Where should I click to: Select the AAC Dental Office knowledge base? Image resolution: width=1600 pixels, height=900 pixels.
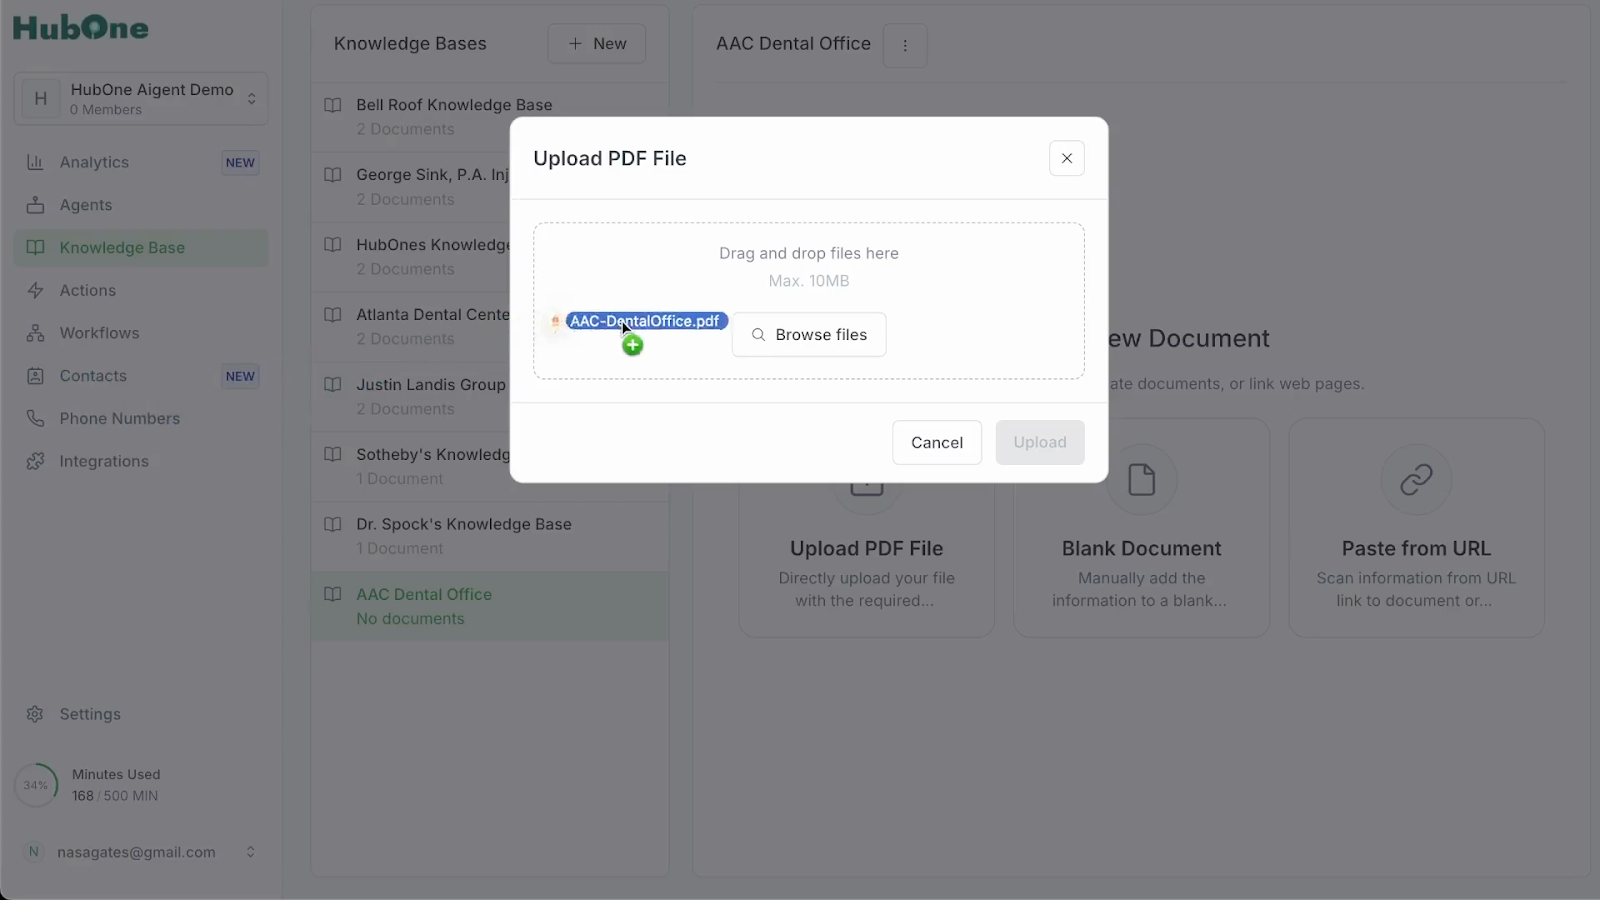pyautogui.click(x=490, y=606)
